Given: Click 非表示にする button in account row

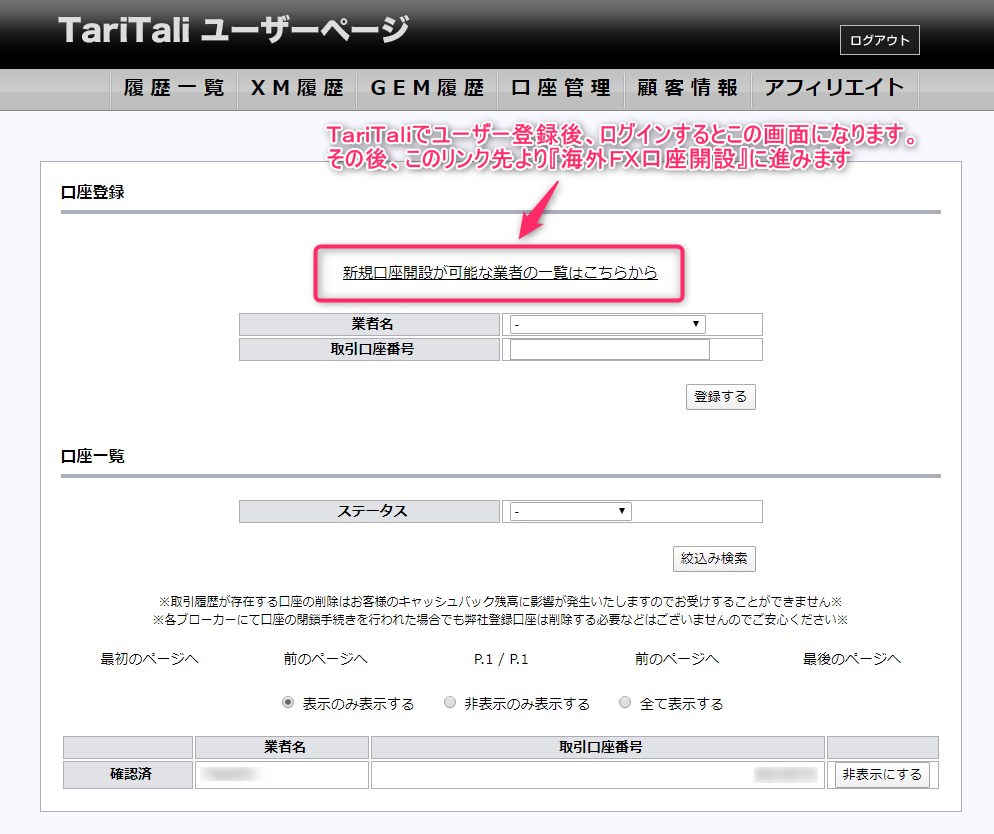Looking at the screenshot, I should [x=881, y=775].
